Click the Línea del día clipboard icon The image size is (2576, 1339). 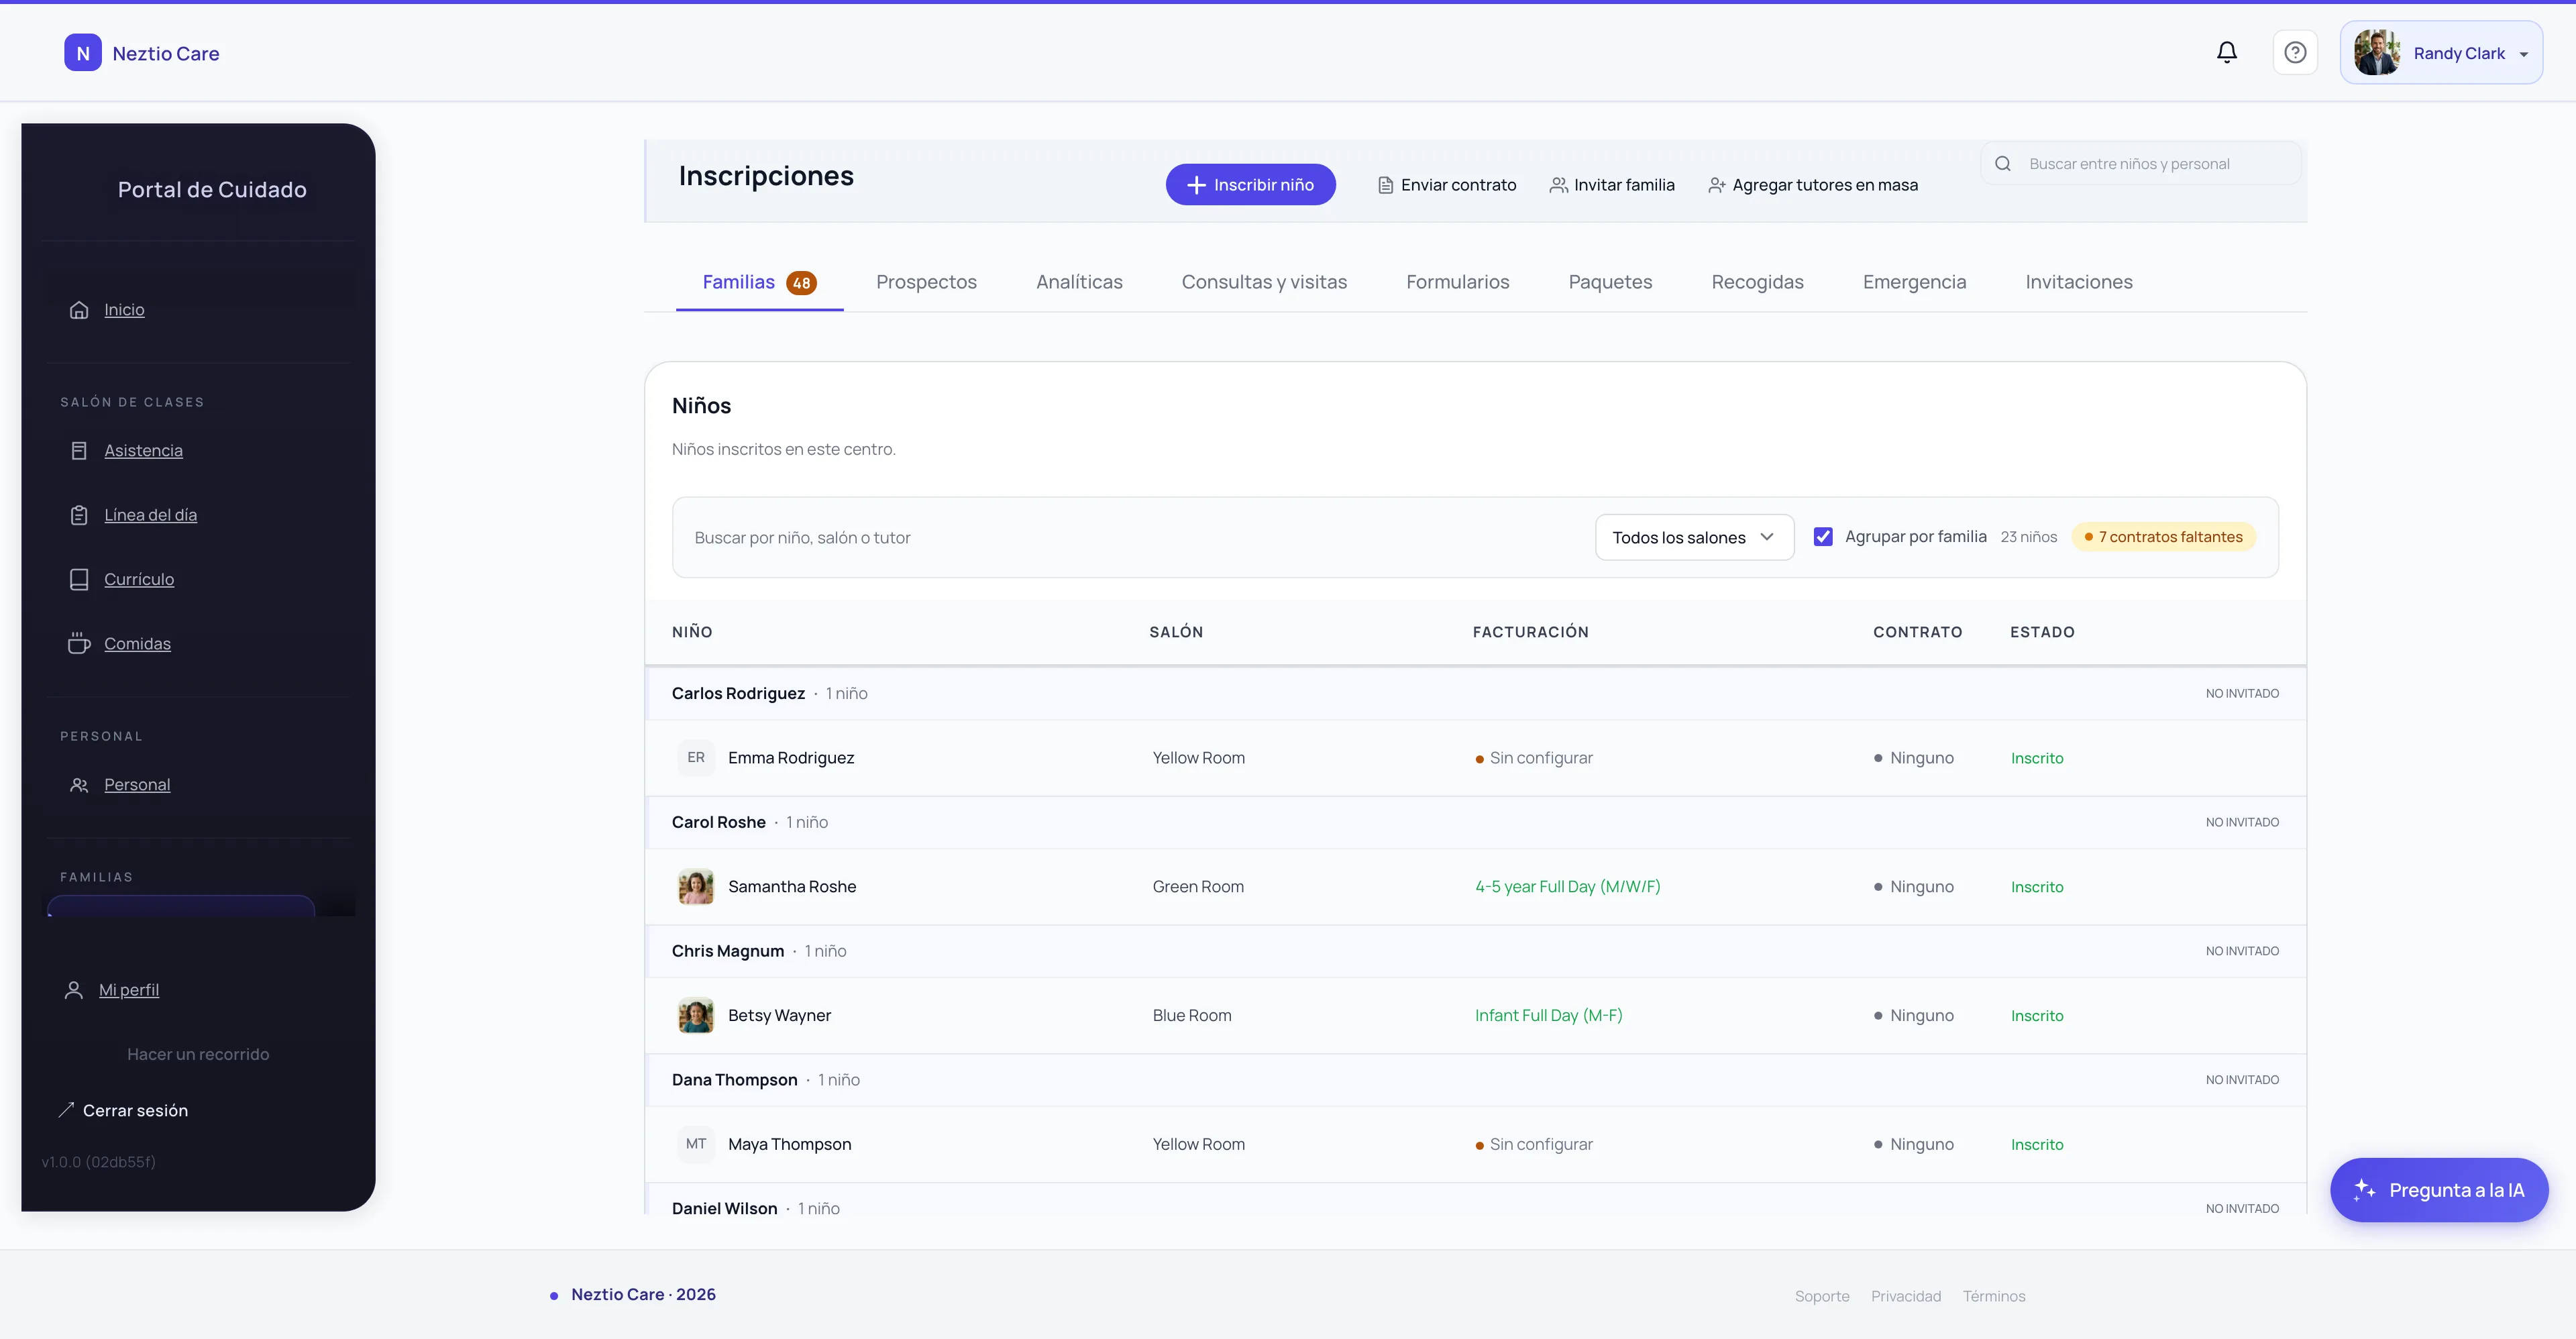(x=79, y=515)
